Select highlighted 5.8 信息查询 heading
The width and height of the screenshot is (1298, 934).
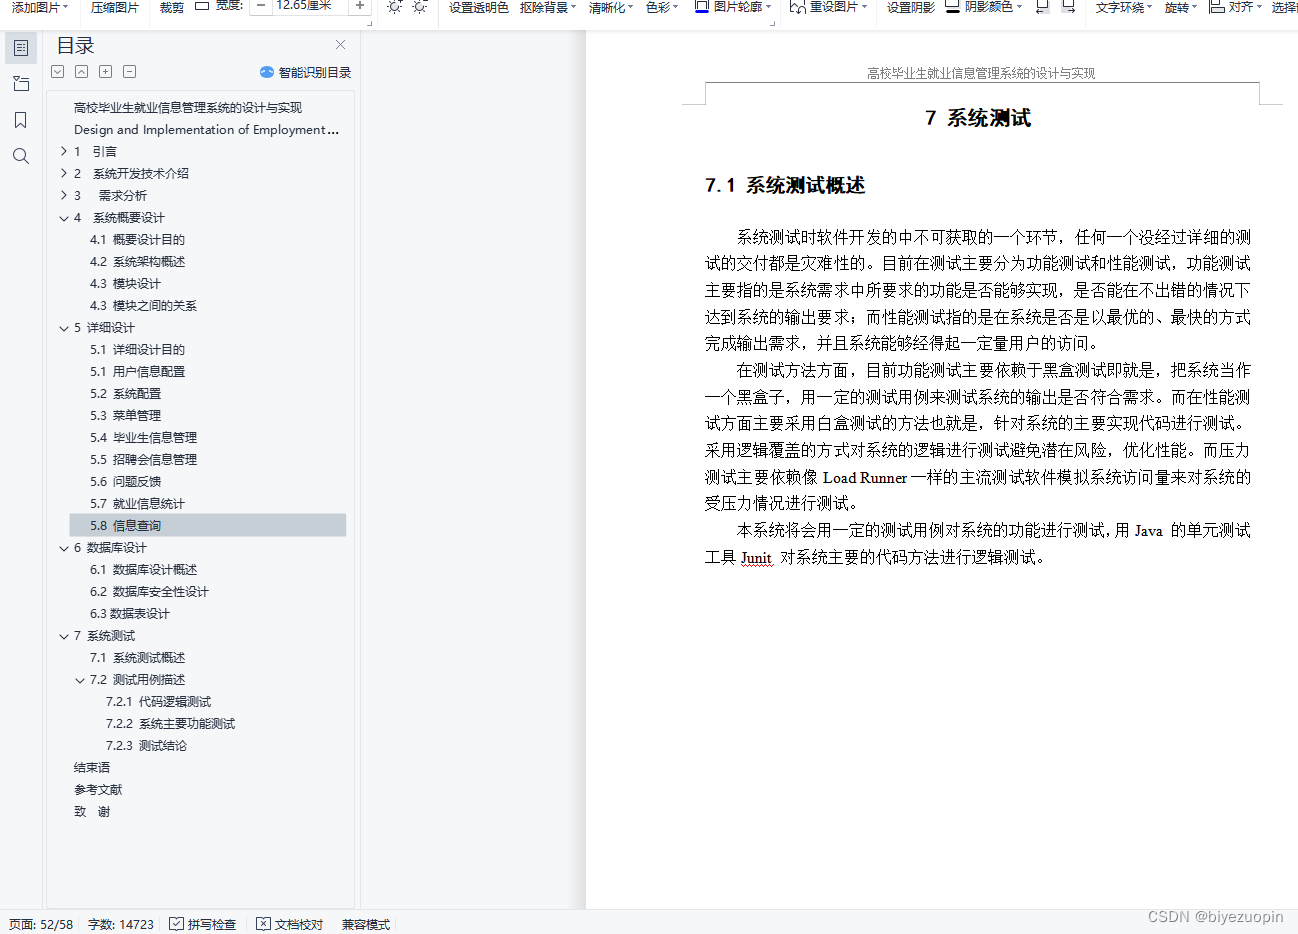tap(208, 525)
